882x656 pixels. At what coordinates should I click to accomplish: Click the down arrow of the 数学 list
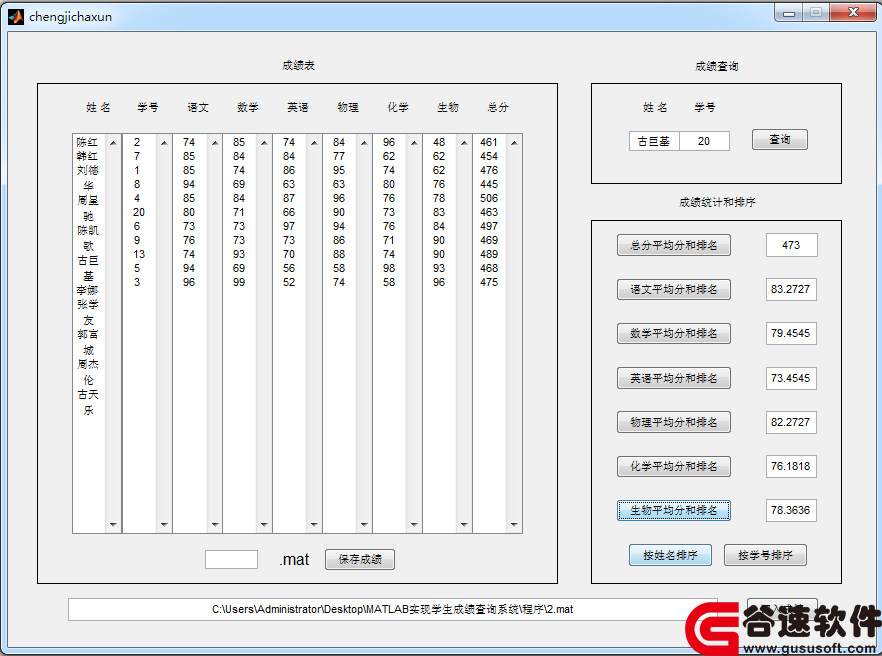pos(264,524)
